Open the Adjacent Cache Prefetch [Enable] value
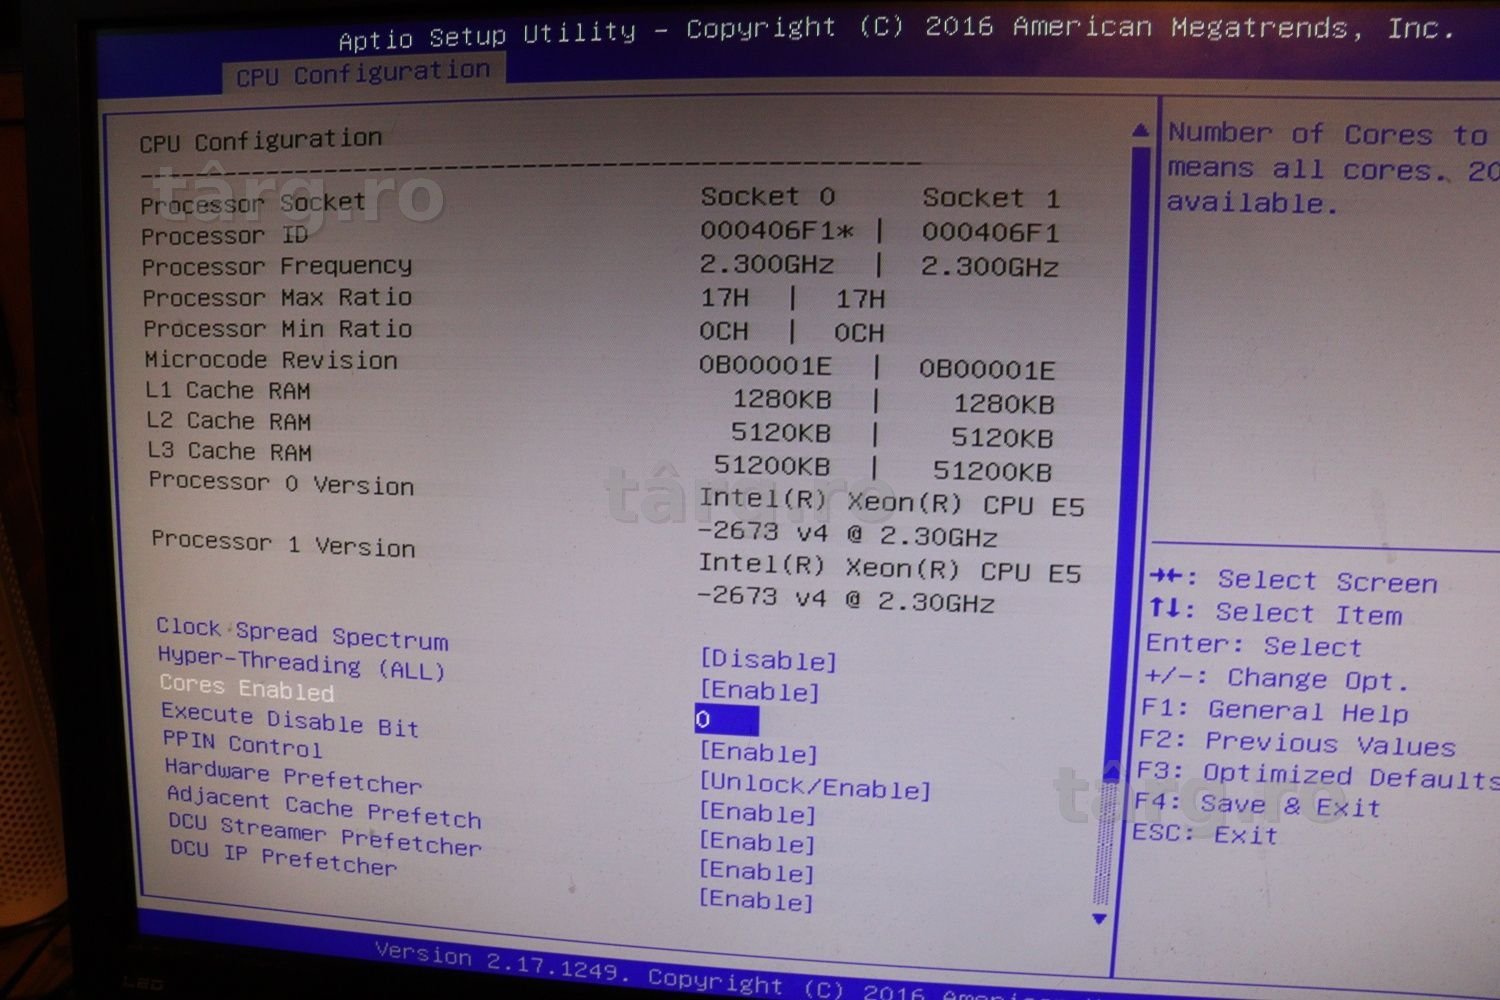 click(x=757, y=843)
